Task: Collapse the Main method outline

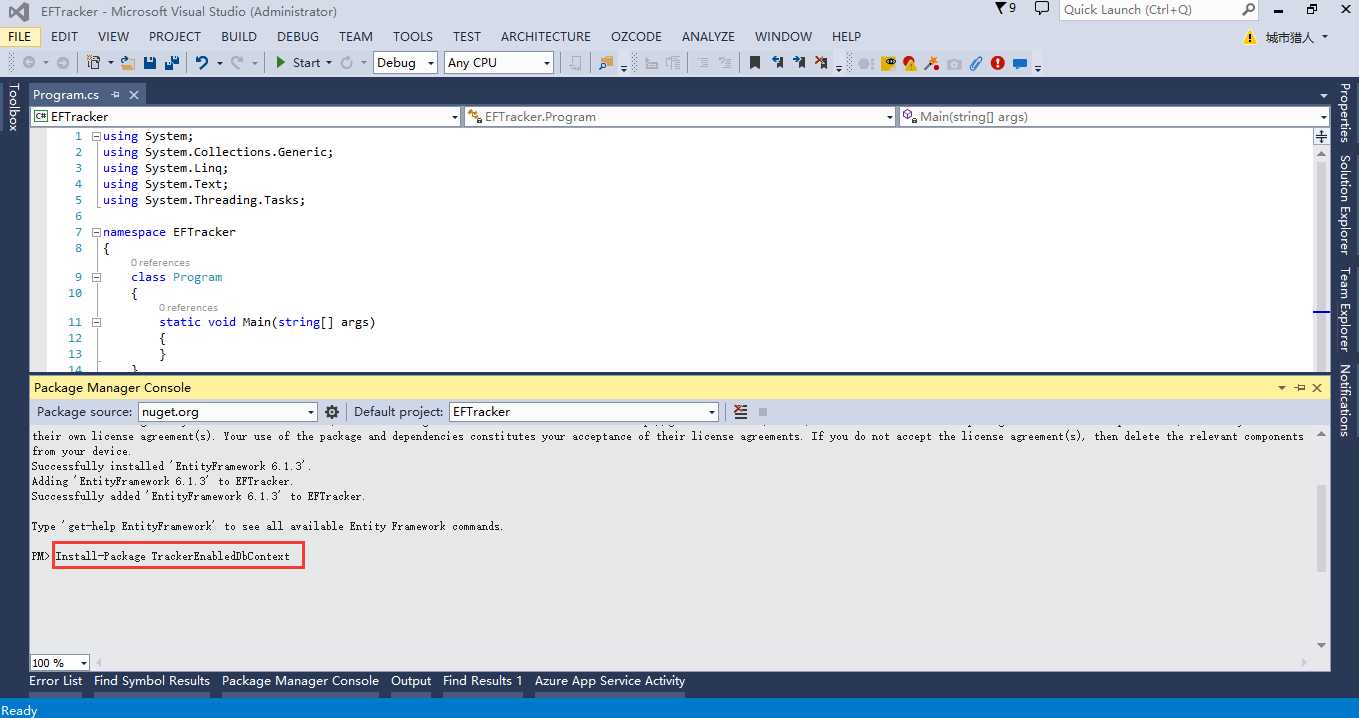Action: (x=96, y=322)
